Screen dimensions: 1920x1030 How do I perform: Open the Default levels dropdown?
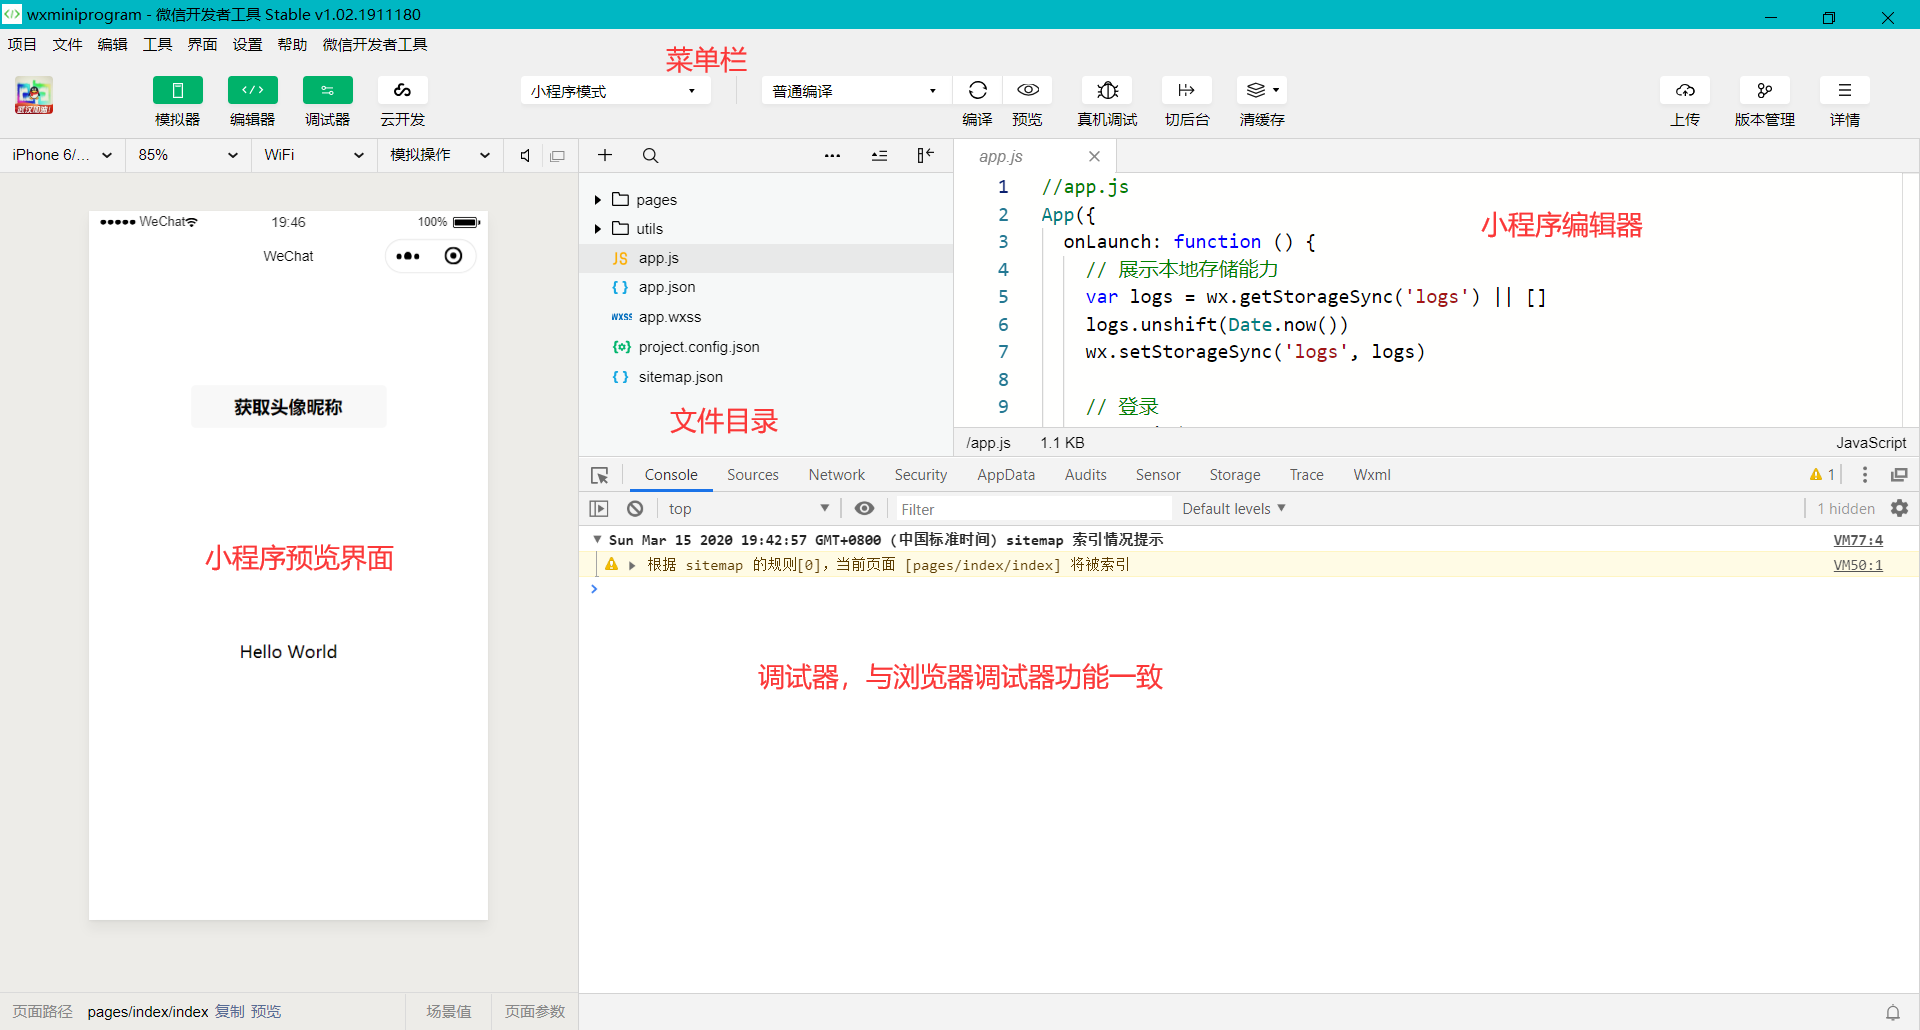click(1234, 509)
